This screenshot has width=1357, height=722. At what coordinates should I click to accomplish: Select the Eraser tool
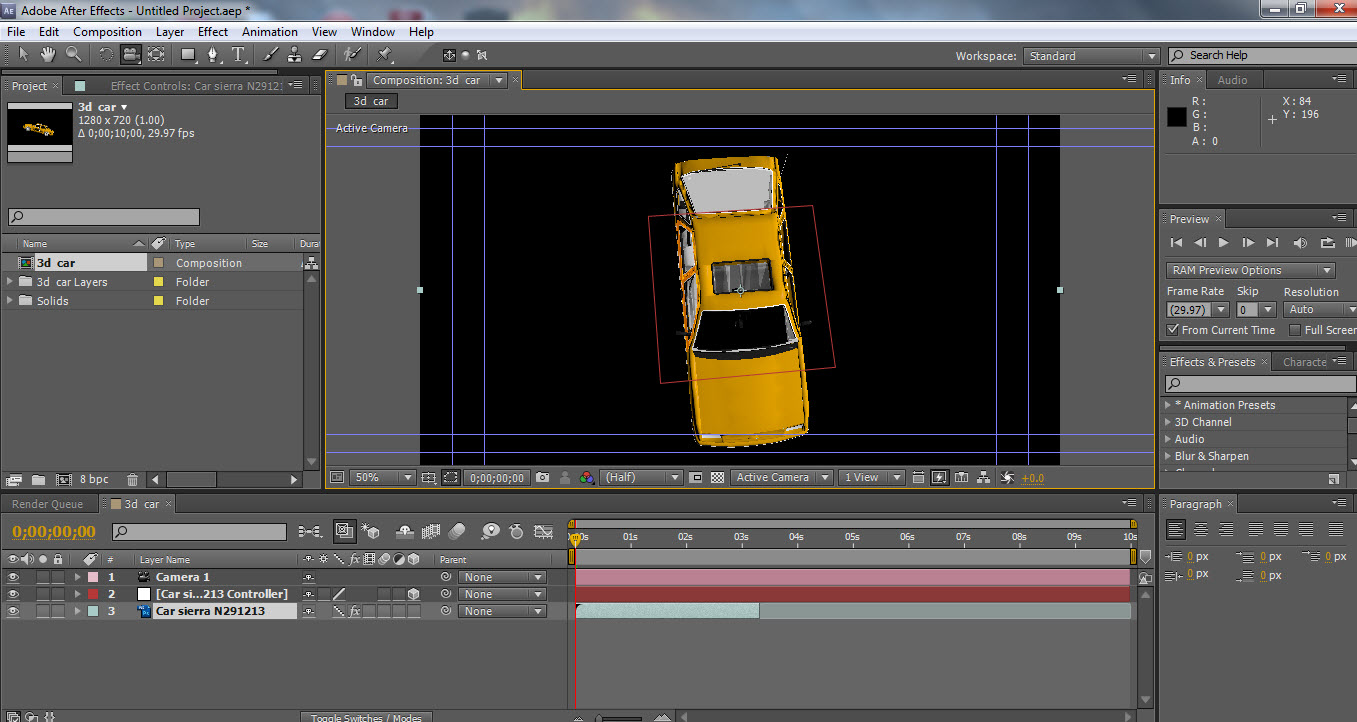320,55
